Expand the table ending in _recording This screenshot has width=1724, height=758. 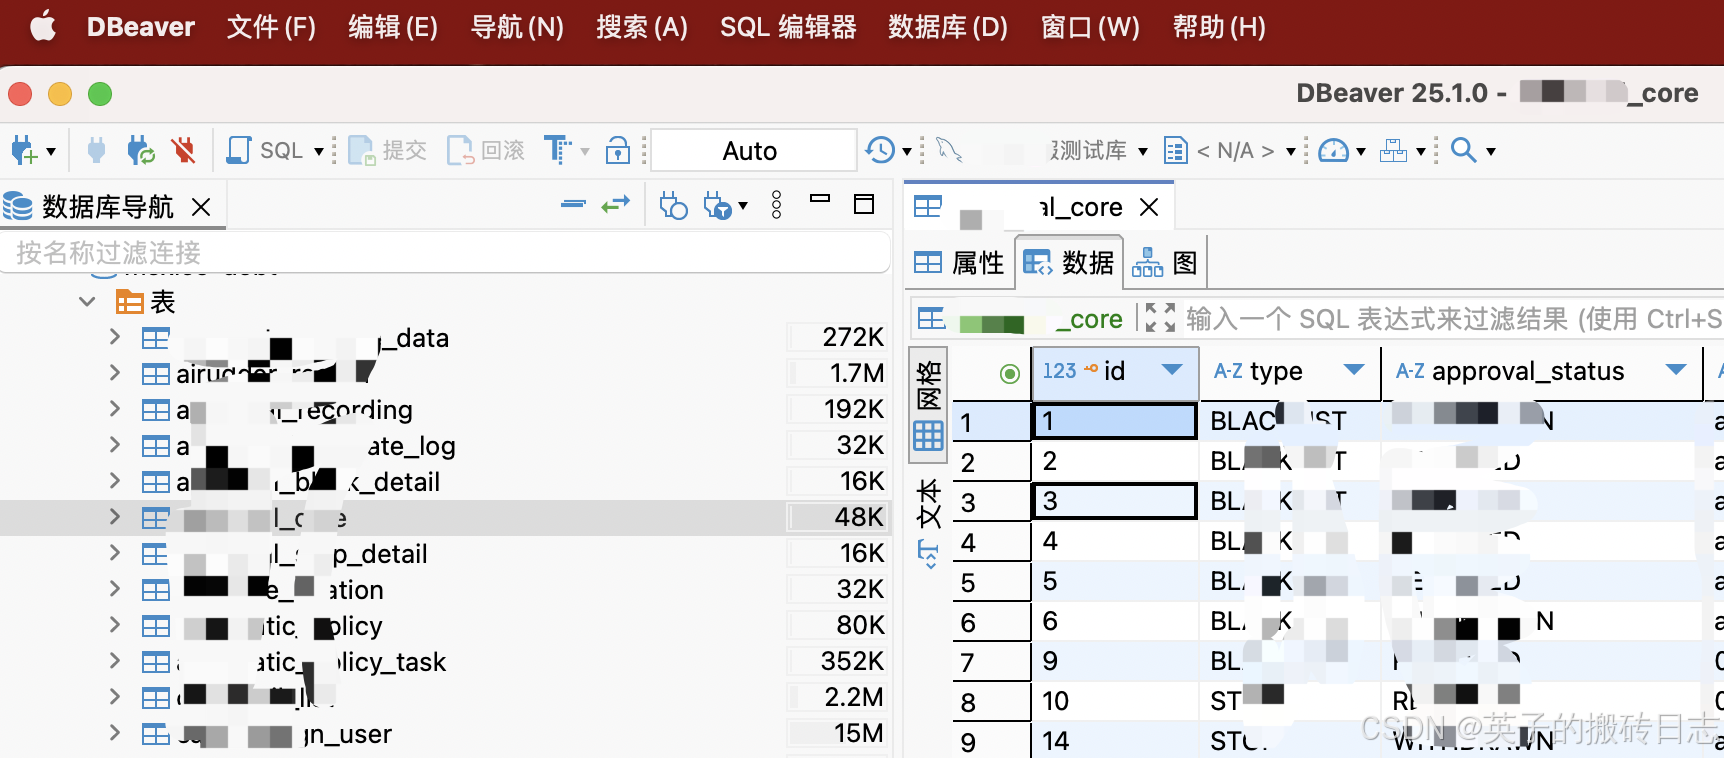[x=114, y=409]
